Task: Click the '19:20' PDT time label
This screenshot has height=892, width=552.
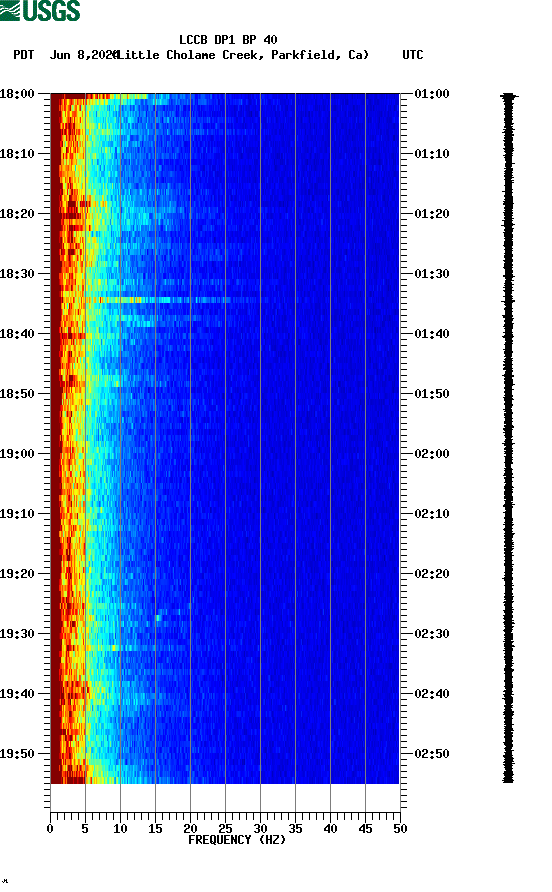Action: click(x=18, y=574)
